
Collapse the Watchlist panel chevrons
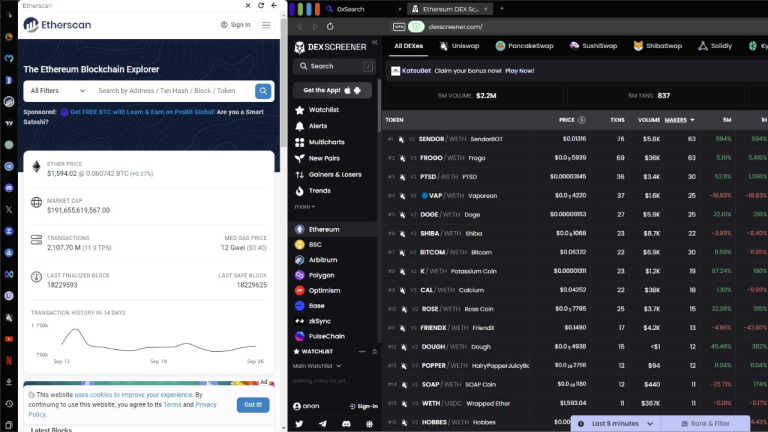375,352
